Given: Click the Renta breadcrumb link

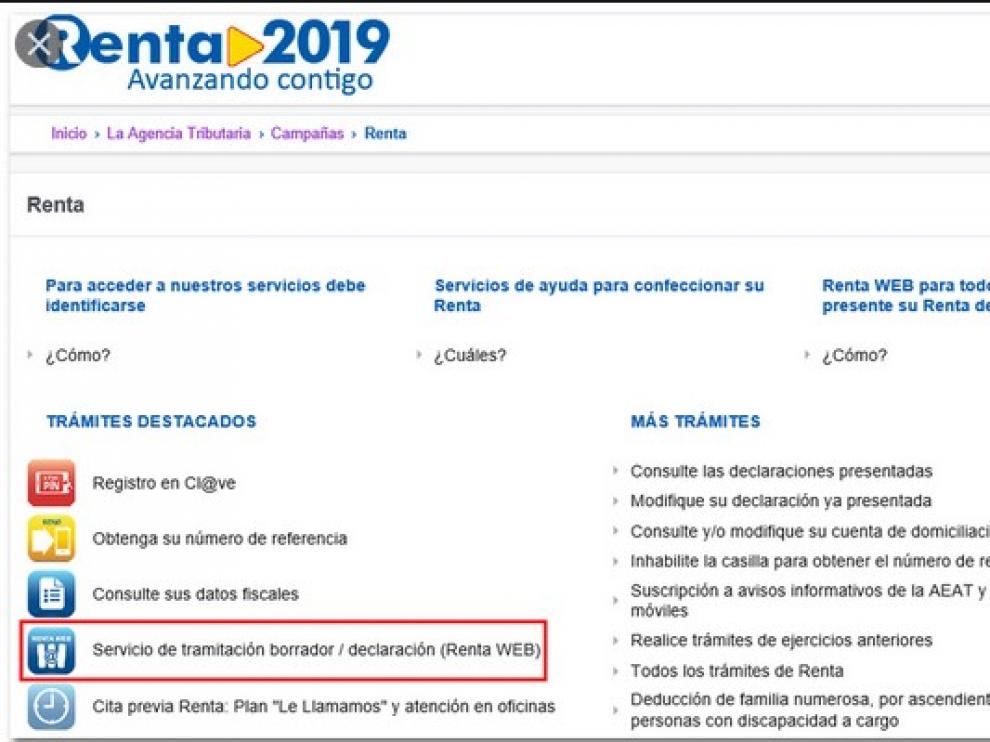Looking at the screenshot, I should (385, 133).
